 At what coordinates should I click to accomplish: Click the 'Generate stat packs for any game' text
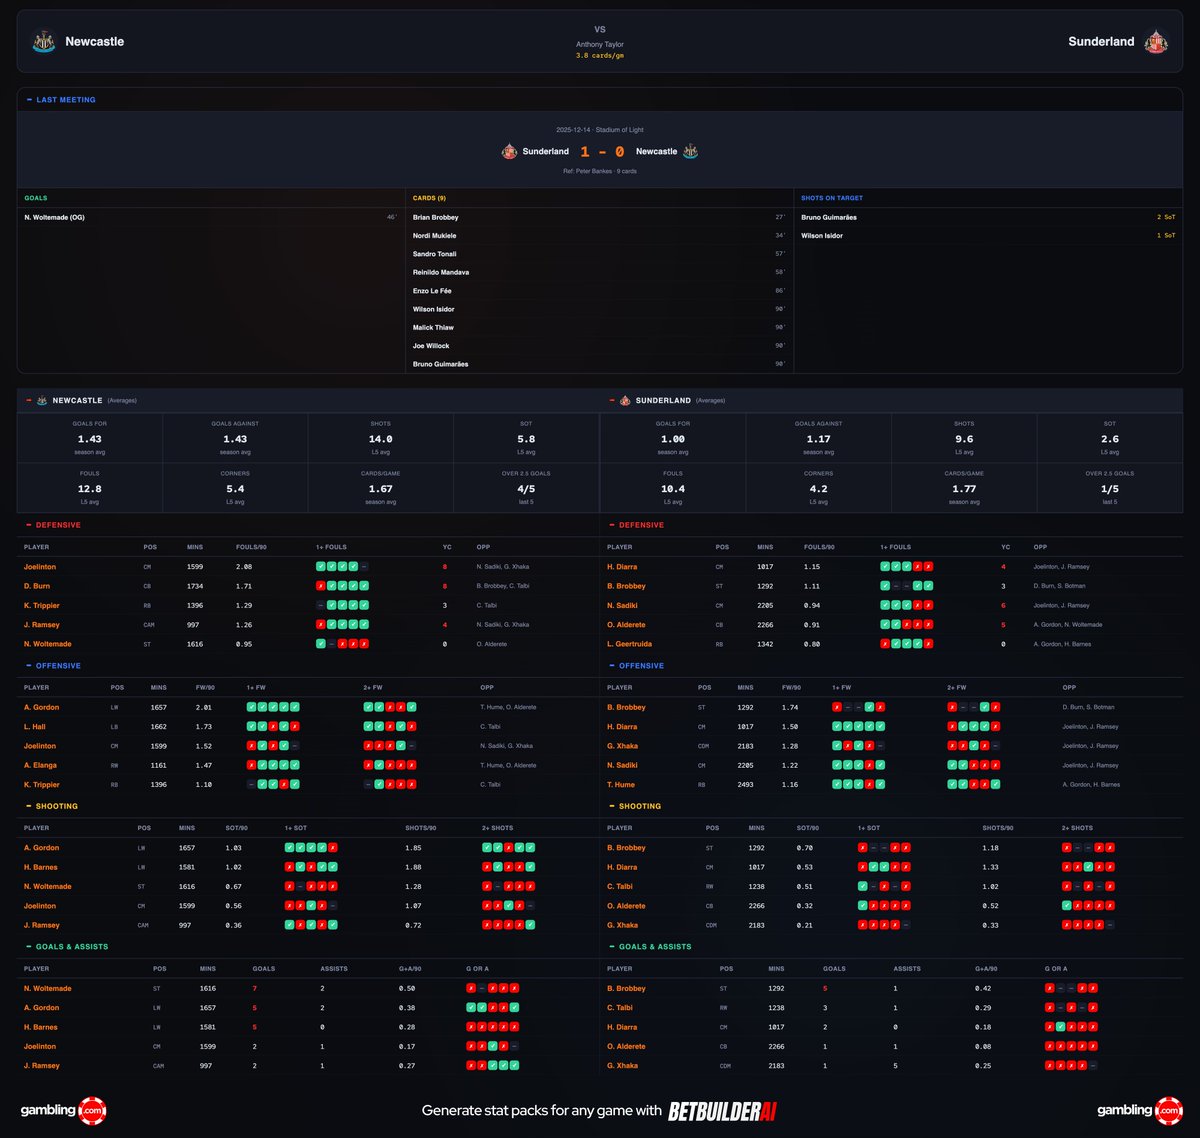click(x=542, y=1111)
